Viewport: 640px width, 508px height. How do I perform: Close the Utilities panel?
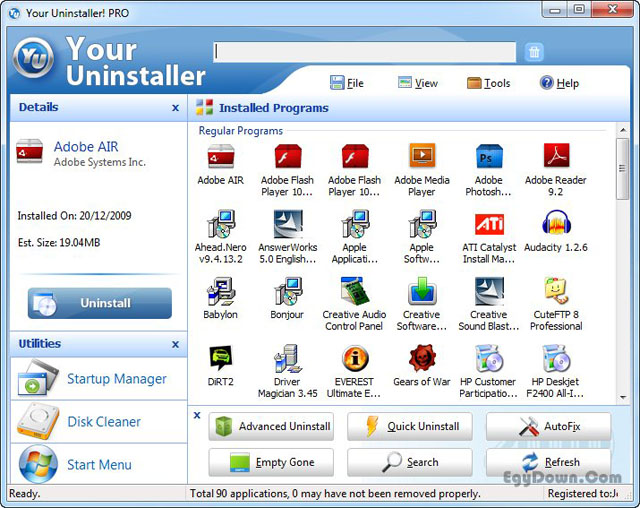(x=176, y=344)
